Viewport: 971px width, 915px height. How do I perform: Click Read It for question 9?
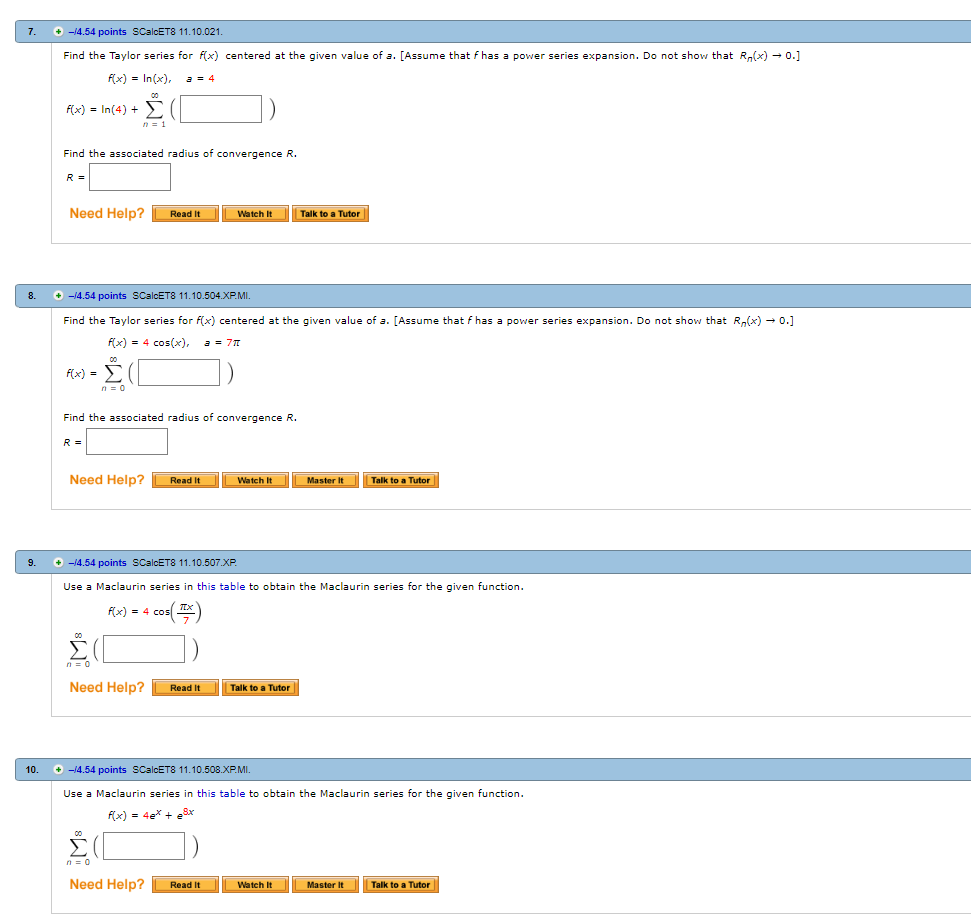tap(184, 687)
